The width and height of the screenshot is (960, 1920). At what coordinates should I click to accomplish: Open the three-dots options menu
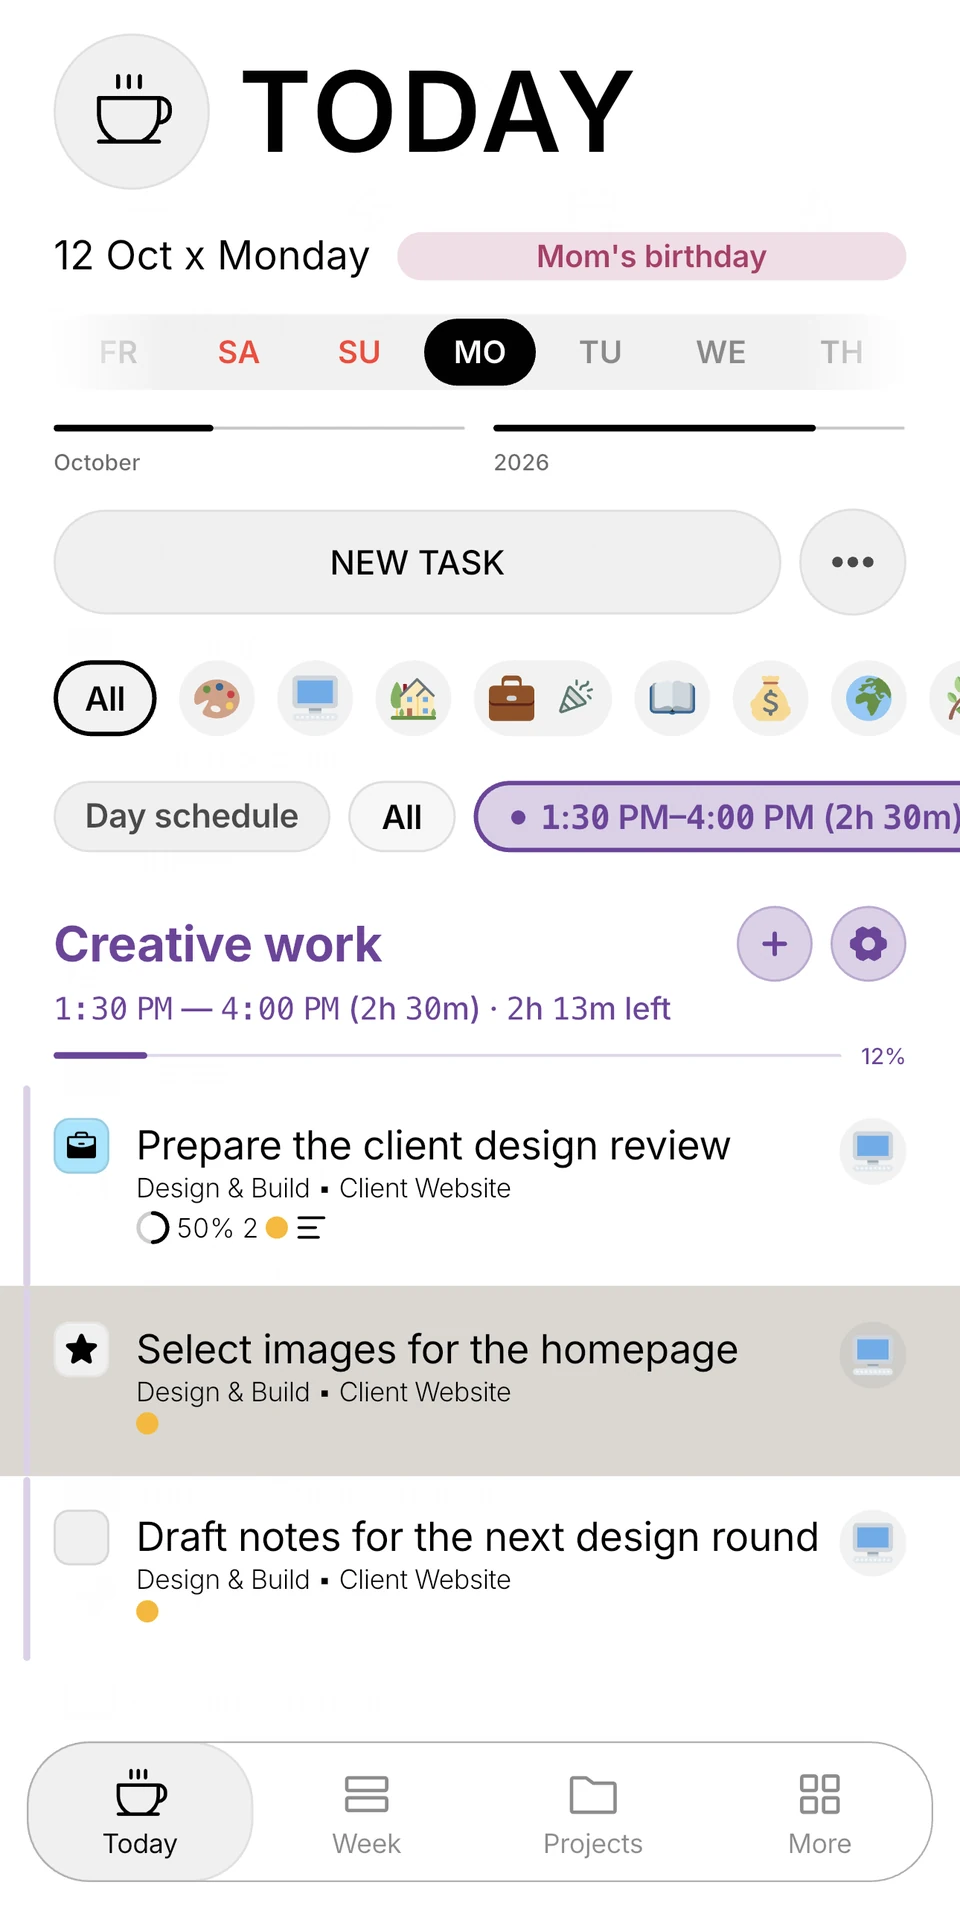pyautogui.click(x=853, y=562)
